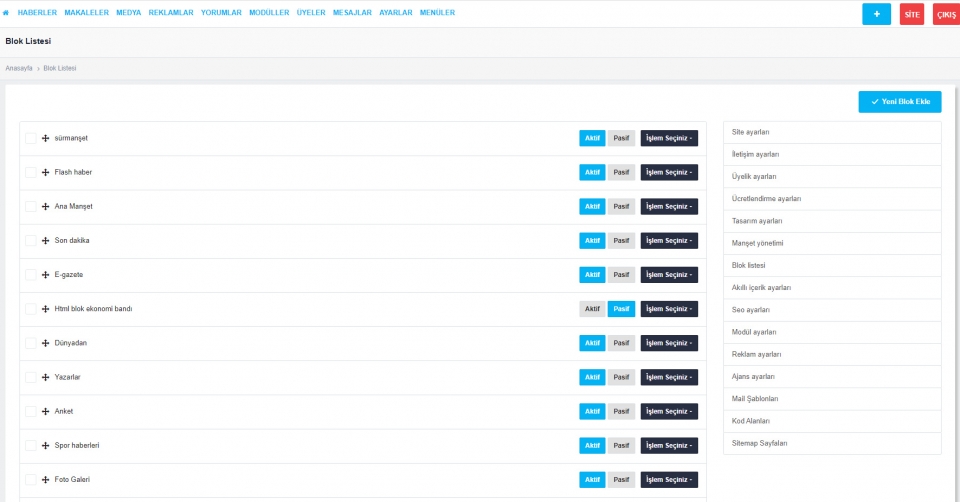This screenshot has height=502, width=960.
Task: Open Seo ayarları in the sidebar
Action: point(751,309)
